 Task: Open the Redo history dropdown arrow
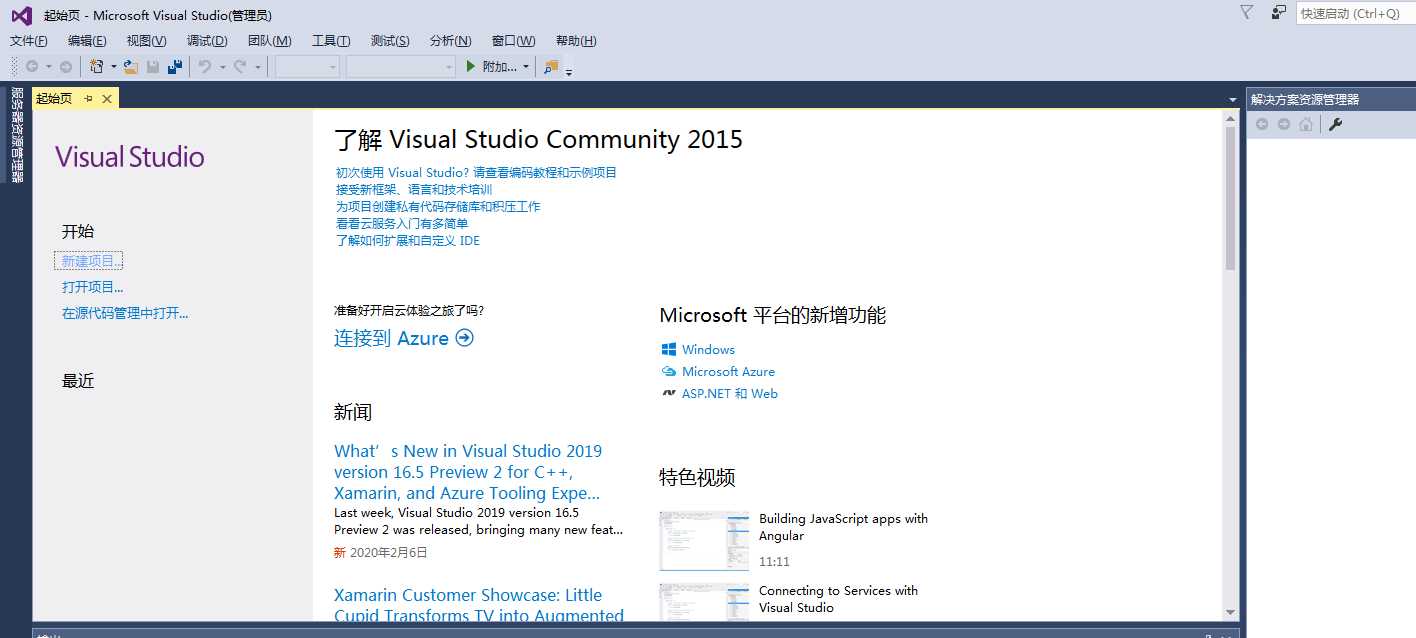coord(257,67)
